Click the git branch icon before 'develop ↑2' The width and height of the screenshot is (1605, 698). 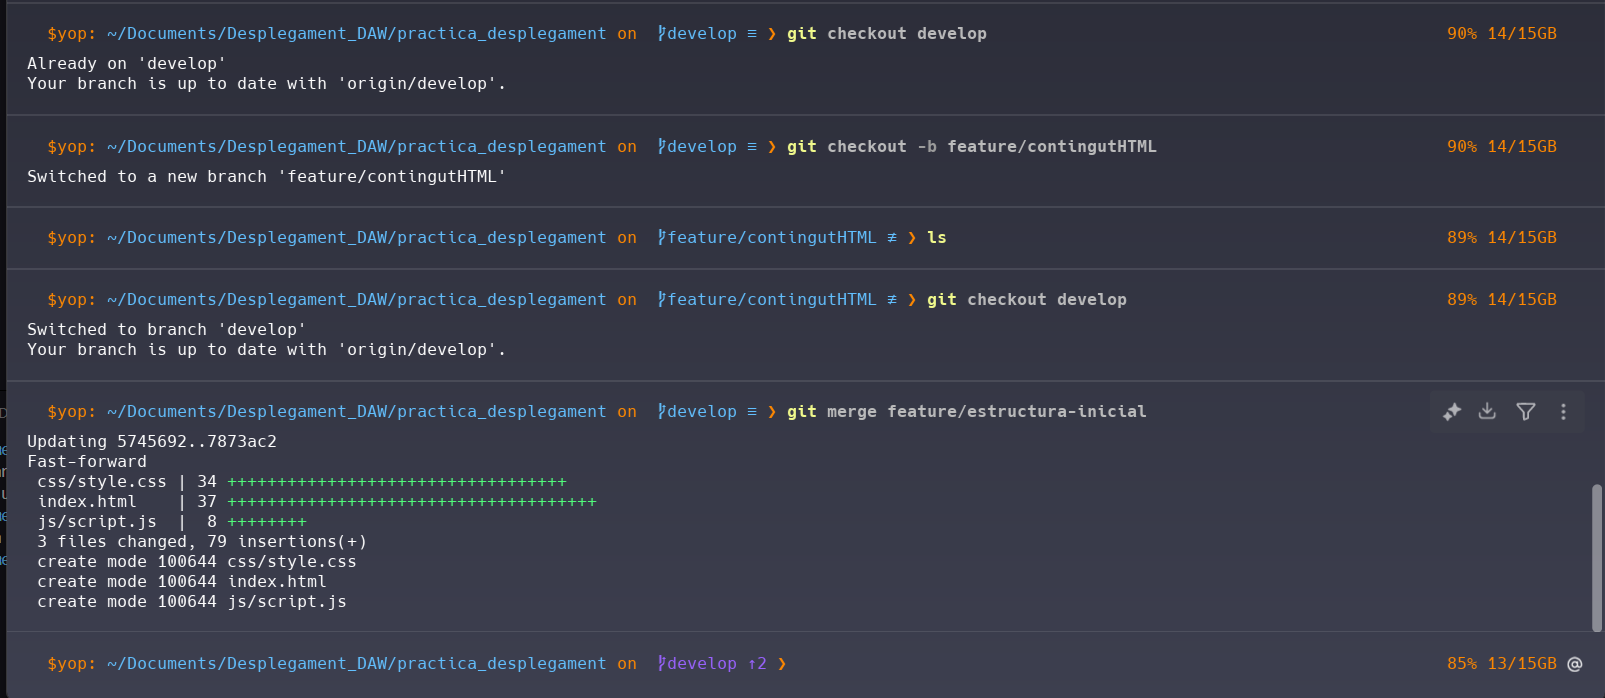click(662, 664)
